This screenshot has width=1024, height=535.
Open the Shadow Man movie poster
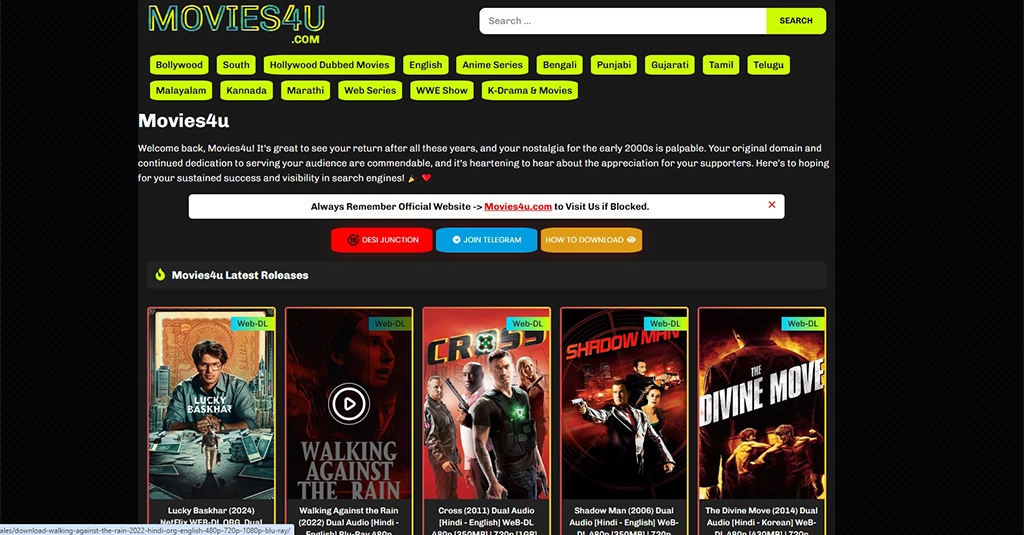(x=624, y=404)
